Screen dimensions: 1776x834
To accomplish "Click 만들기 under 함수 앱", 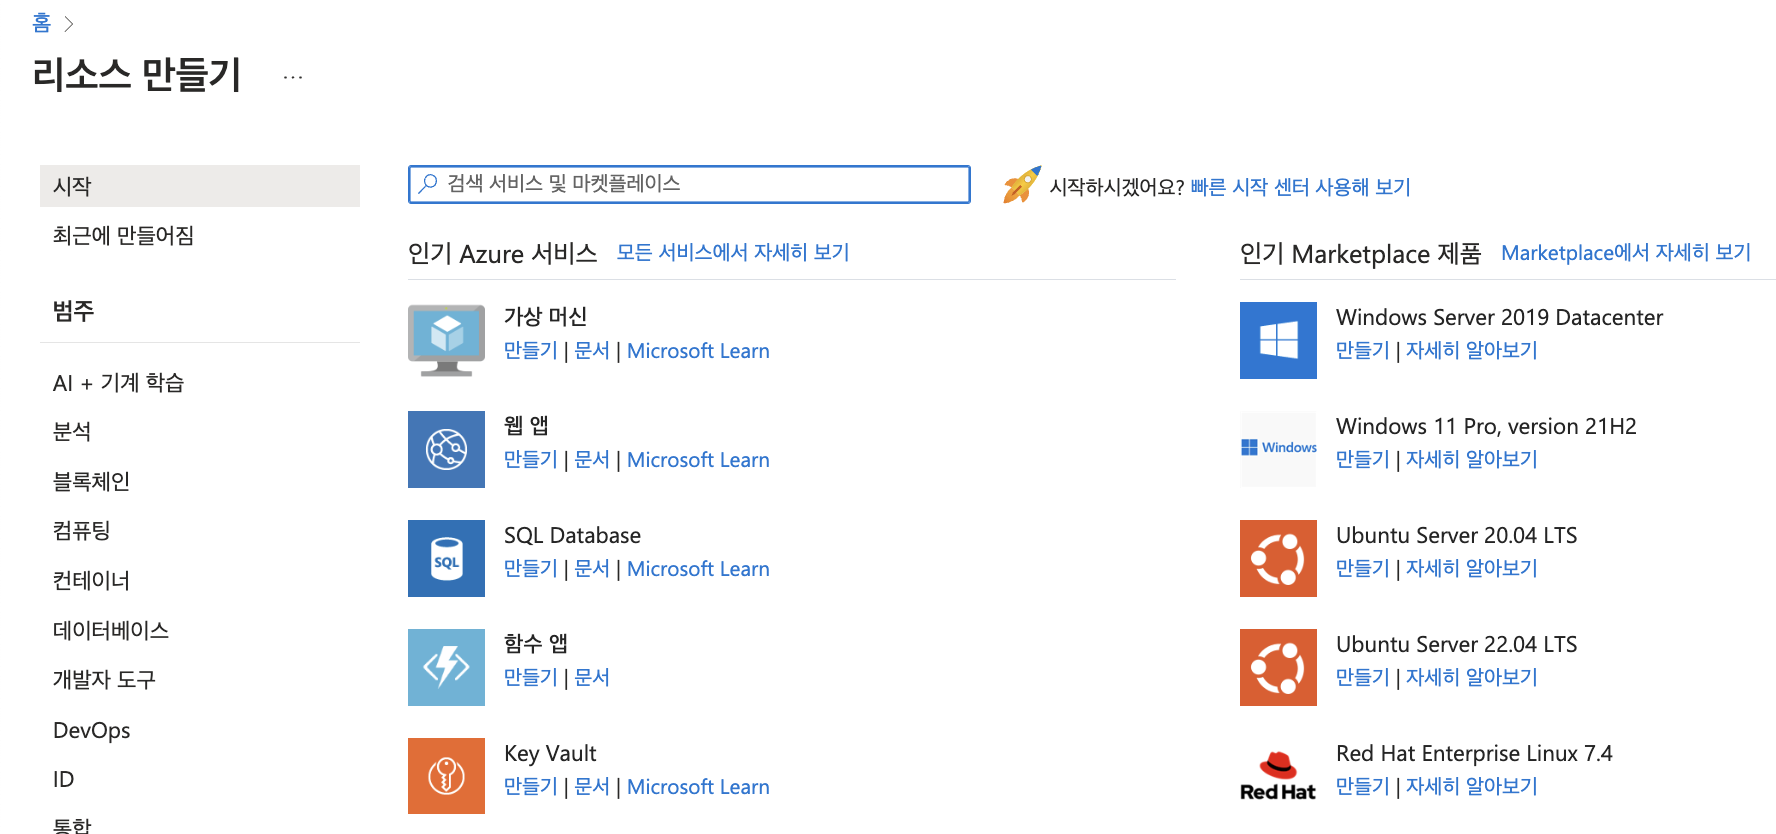I will pyautogui.click(x=531, y=678).
